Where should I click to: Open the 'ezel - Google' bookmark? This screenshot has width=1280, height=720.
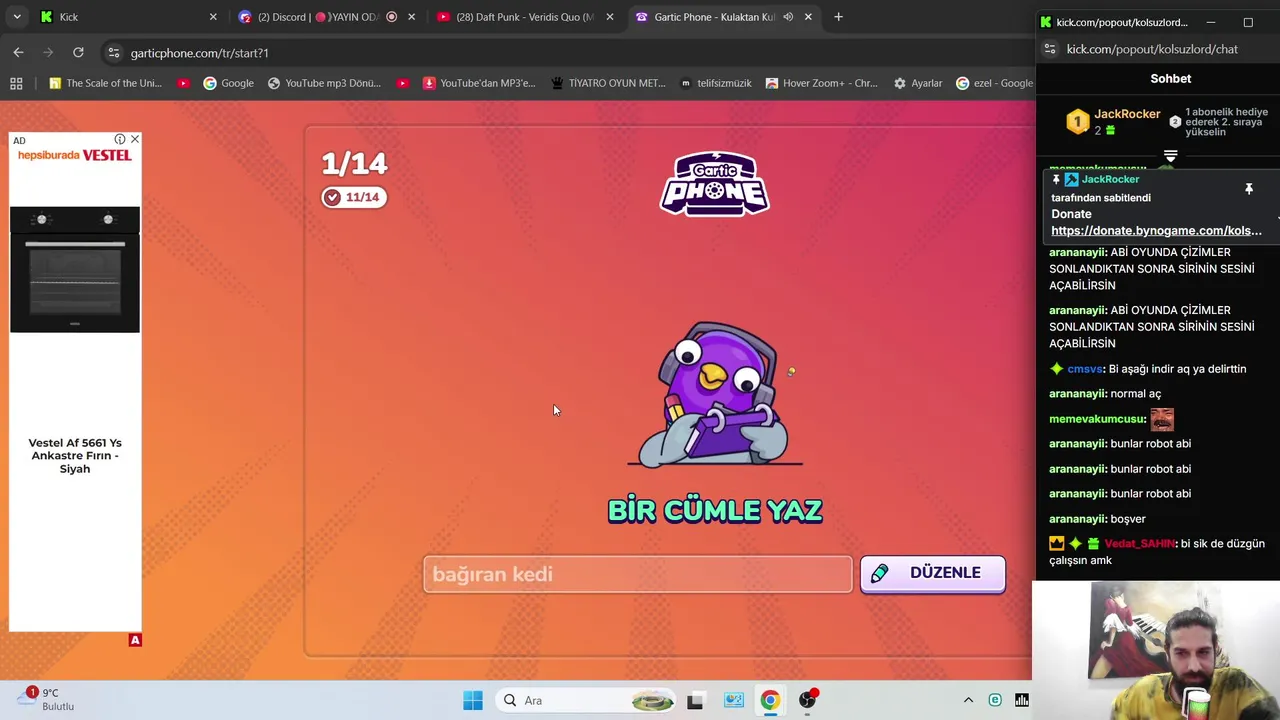[x=994, y=83]
